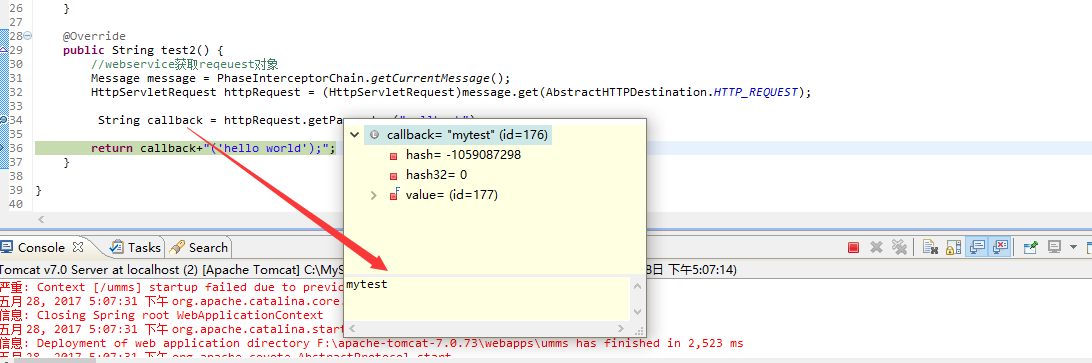
Task: Click the Context [/umms] startup failed line
Action: [x=171, y=287]
